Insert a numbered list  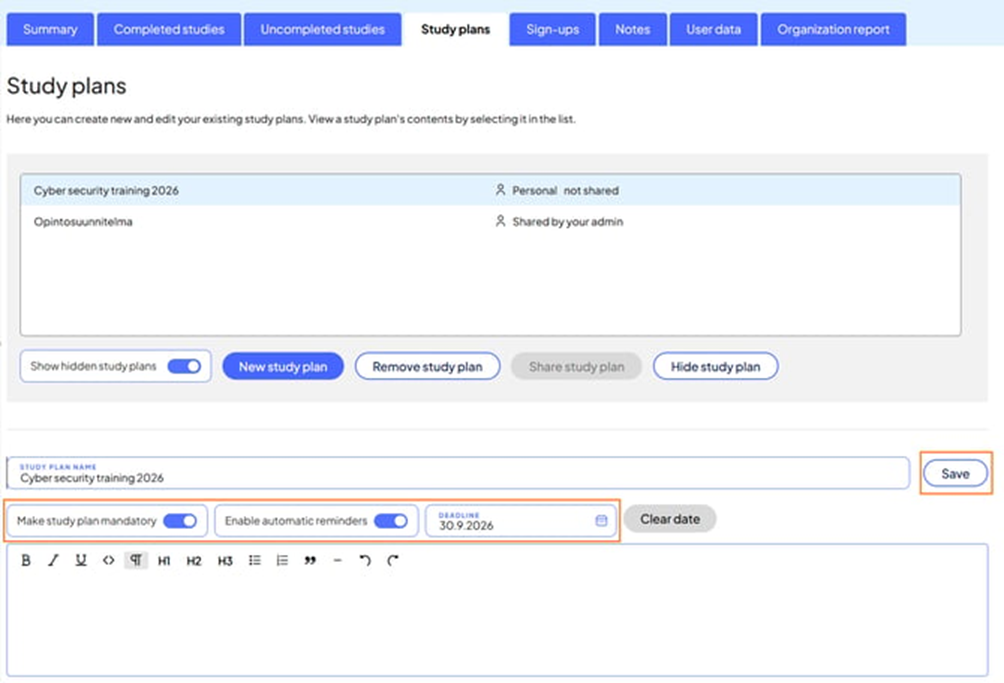(282, 561)
